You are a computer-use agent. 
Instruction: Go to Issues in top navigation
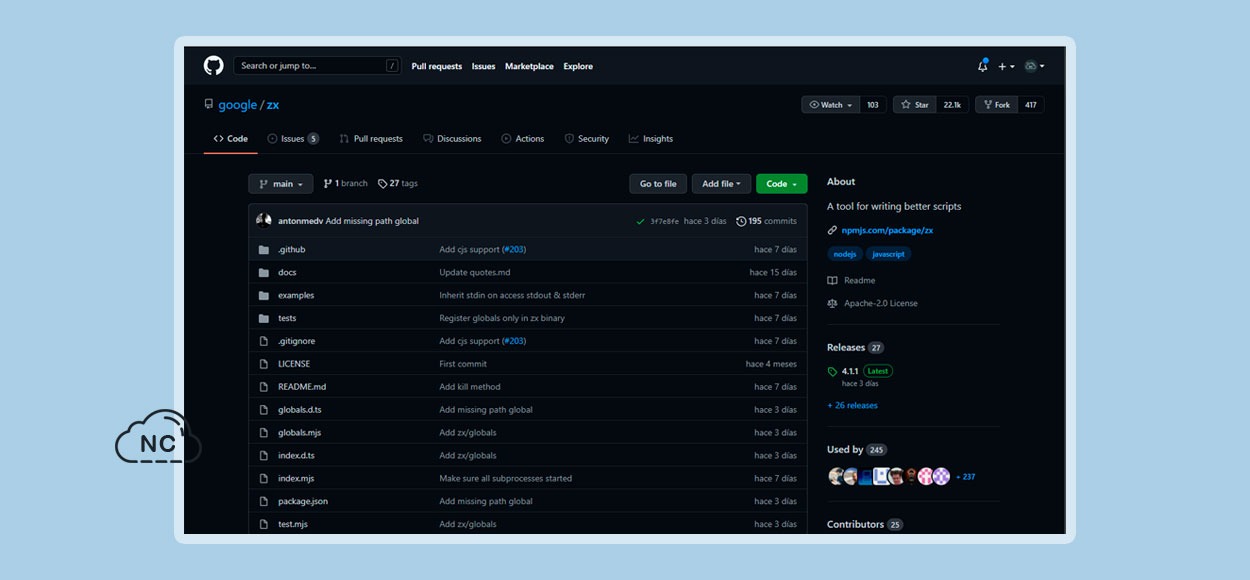[x=483, y=67]
